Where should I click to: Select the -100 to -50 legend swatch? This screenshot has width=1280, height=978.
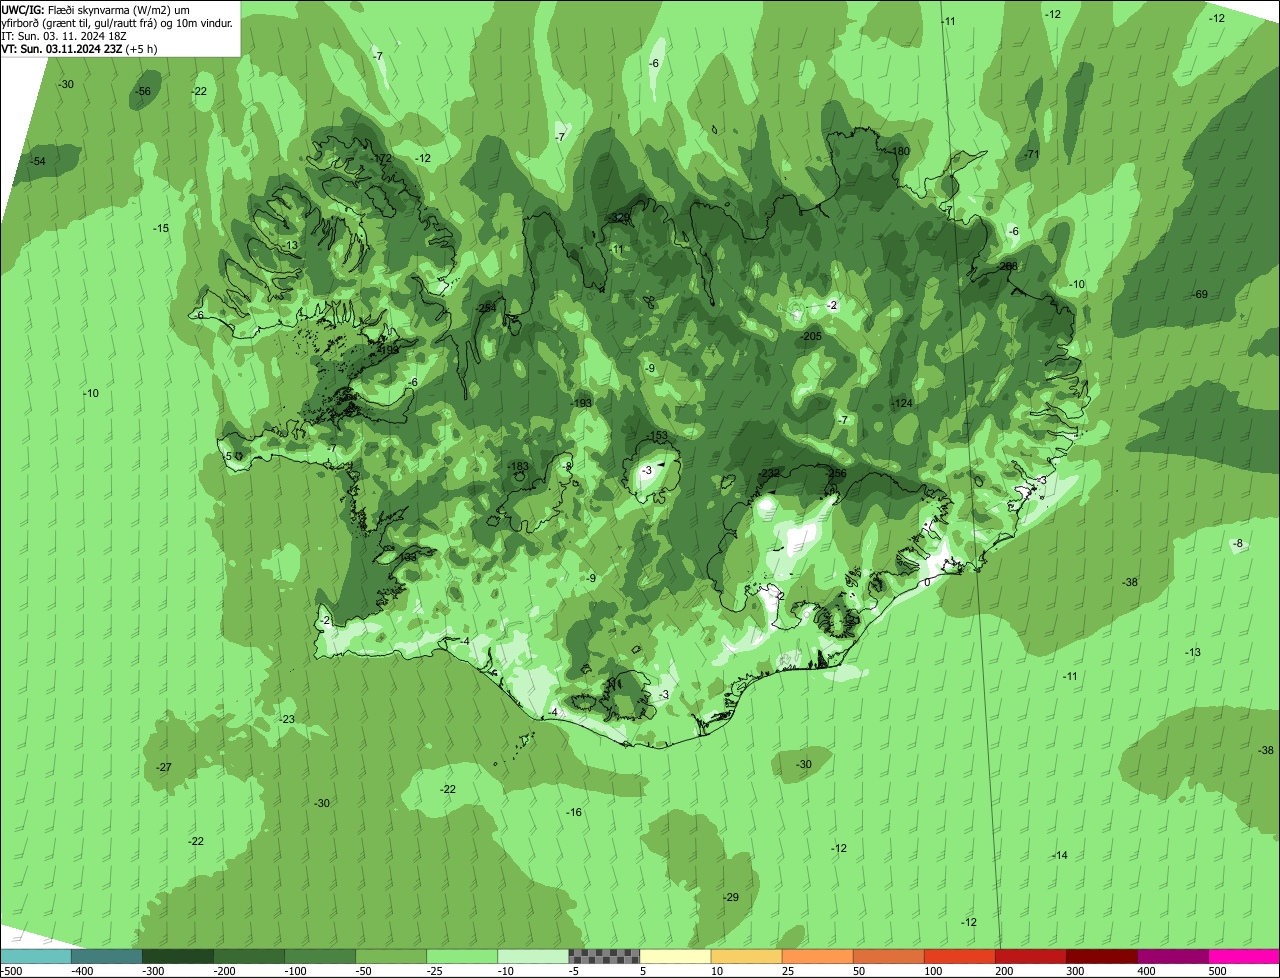[320, 956]
